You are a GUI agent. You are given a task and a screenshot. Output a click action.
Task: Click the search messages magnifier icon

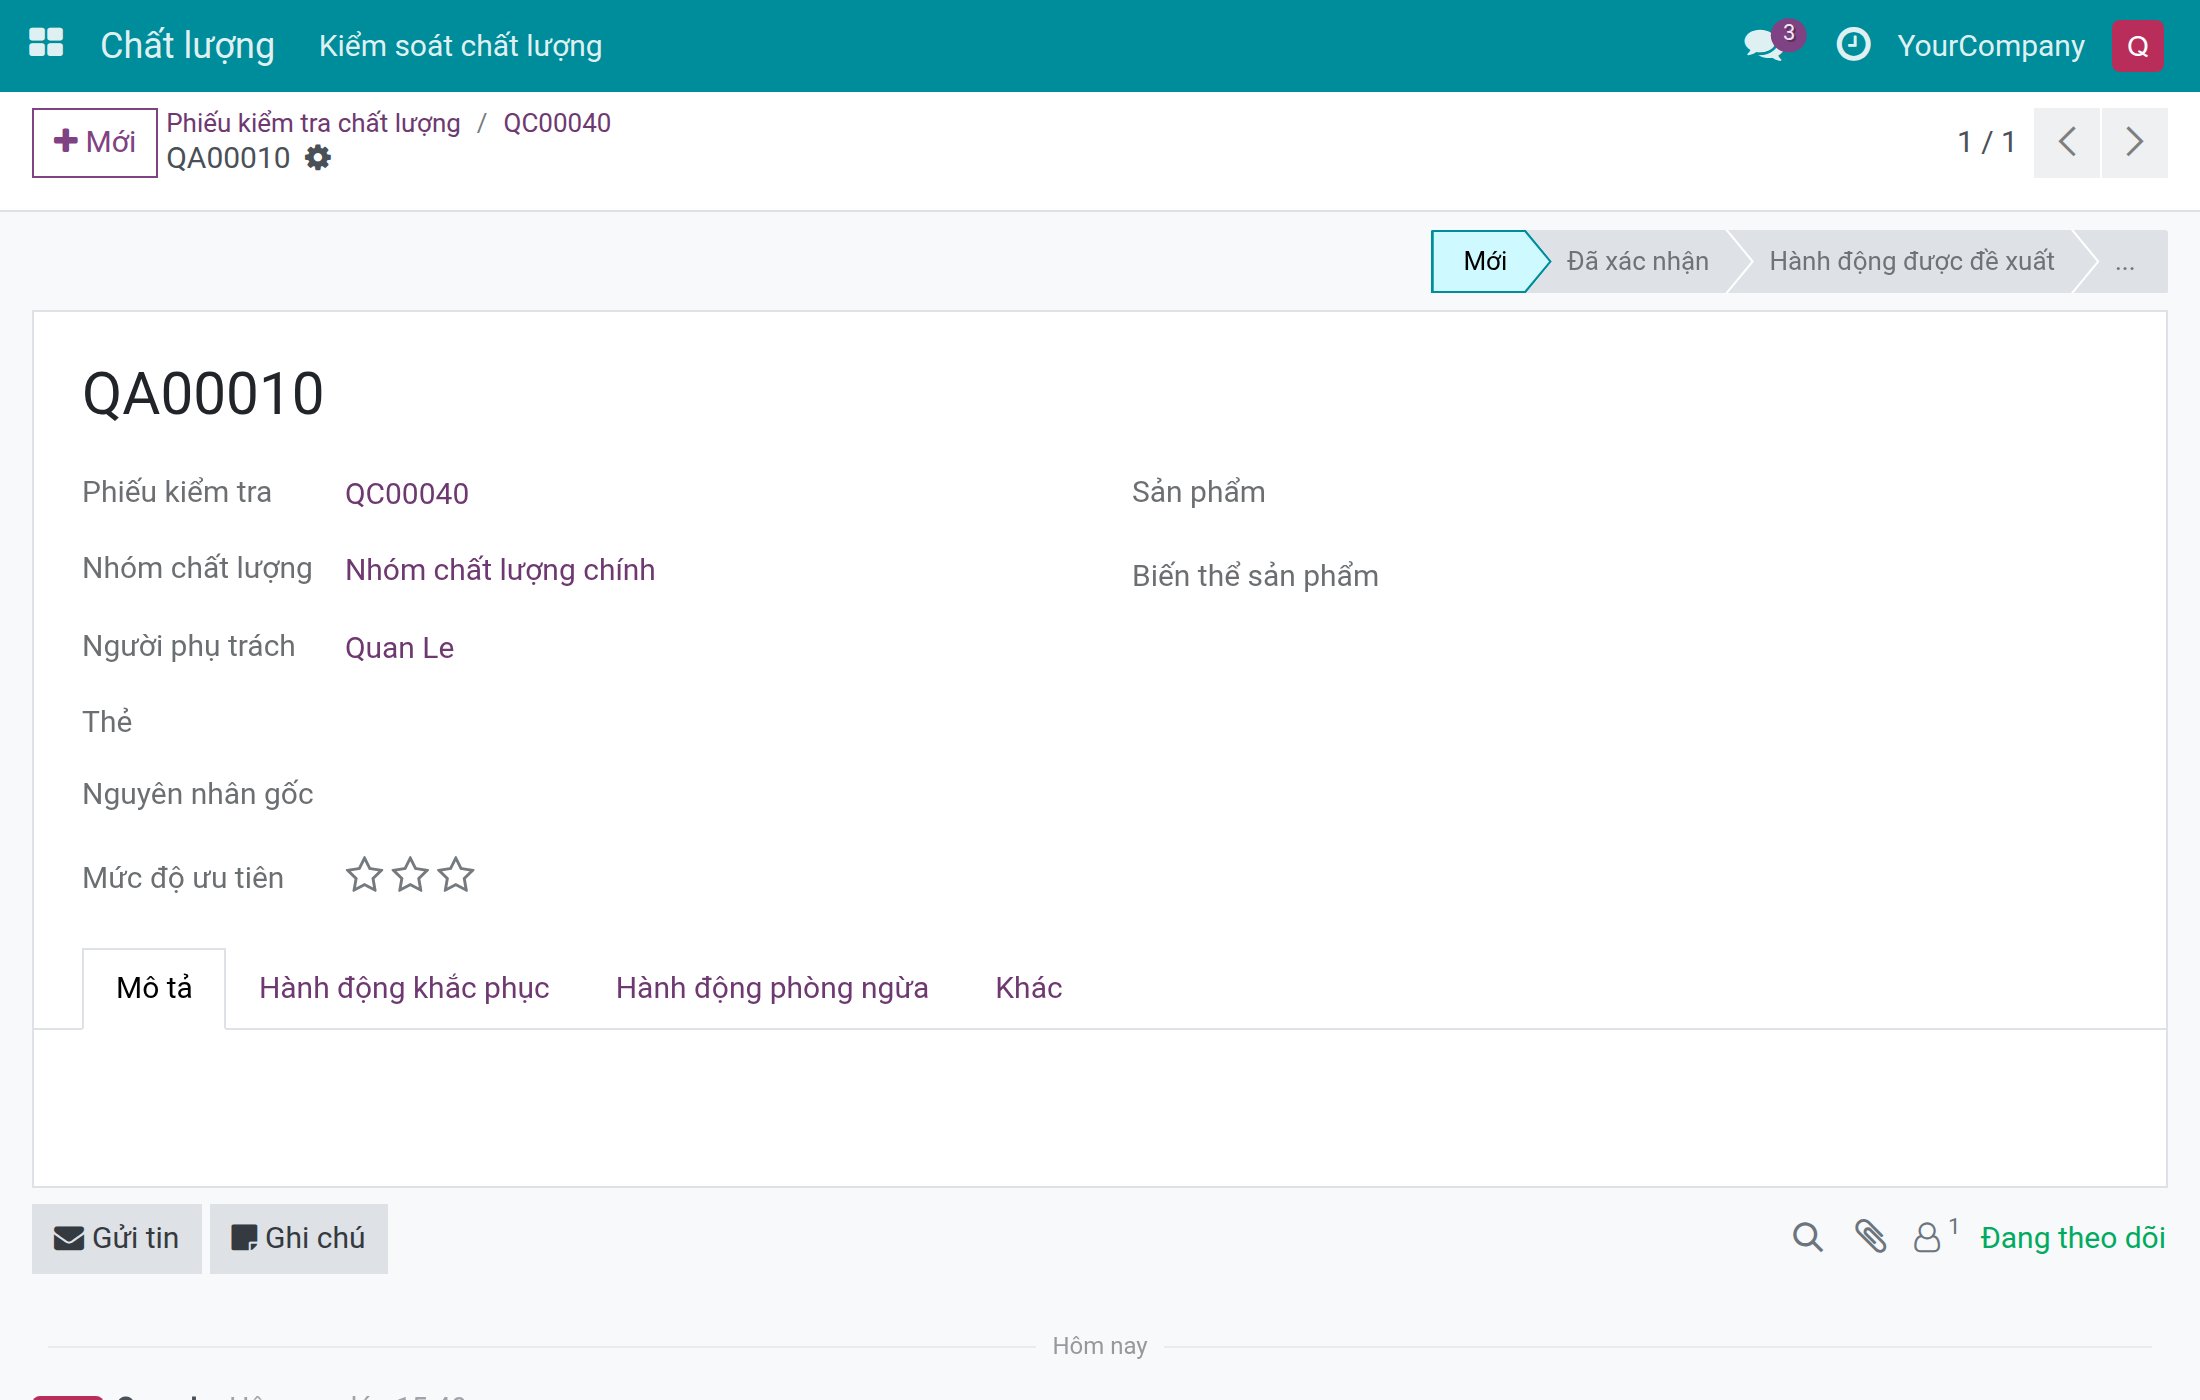(x=1807, y=1238)
